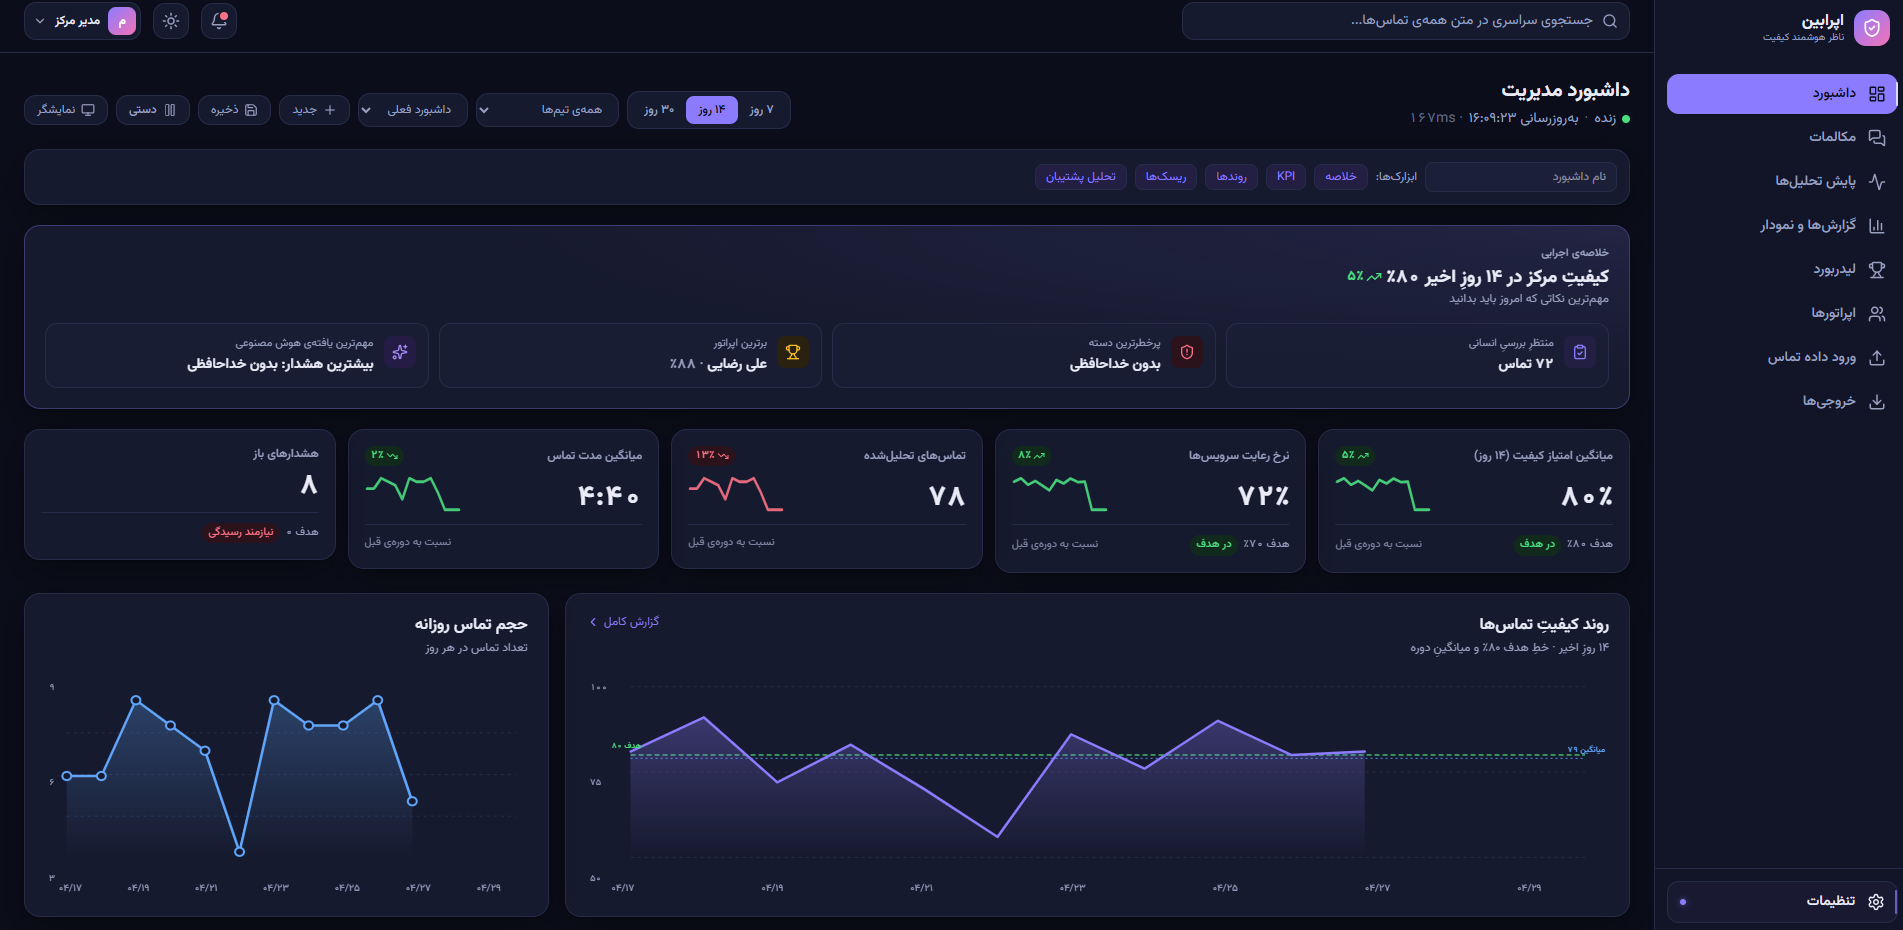Click the ذخیره save button
The image size is (1903, 930).
point(234,110)
